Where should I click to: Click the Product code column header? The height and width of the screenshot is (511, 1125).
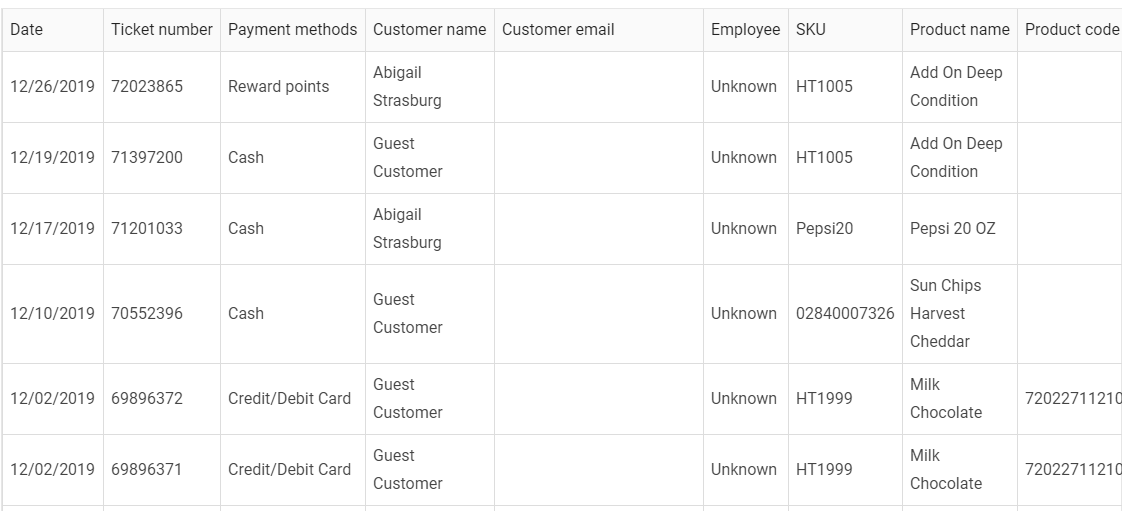coord(1071,30)
